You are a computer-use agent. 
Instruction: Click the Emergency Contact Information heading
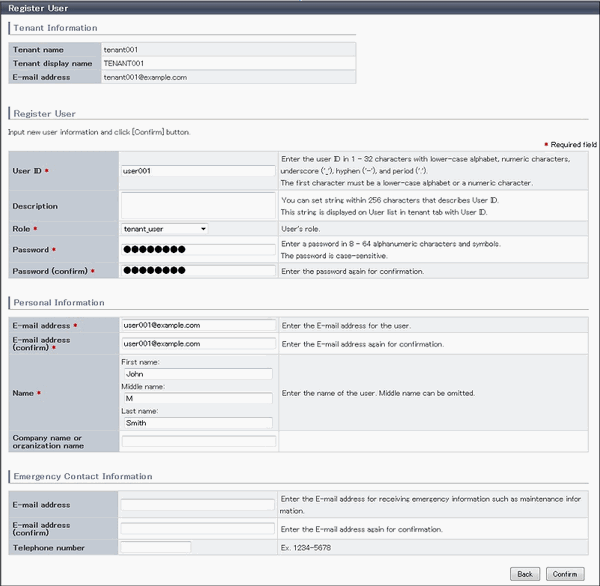pos(83,477)
